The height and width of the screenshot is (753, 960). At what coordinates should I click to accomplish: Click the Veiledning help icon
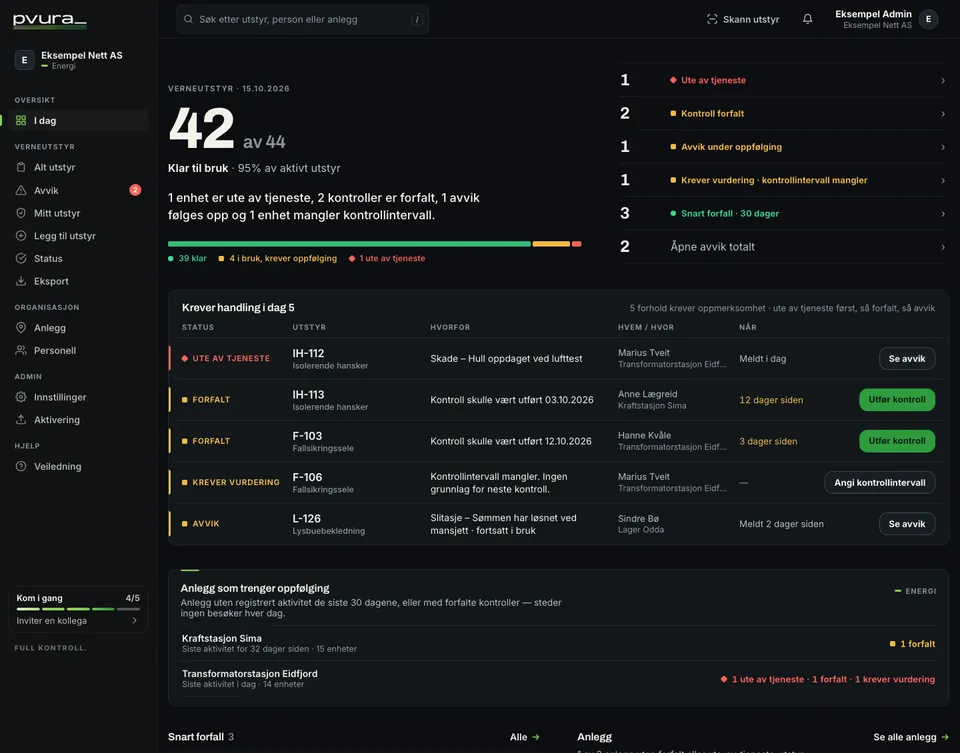pyautogui.click(x=21, y=466)
